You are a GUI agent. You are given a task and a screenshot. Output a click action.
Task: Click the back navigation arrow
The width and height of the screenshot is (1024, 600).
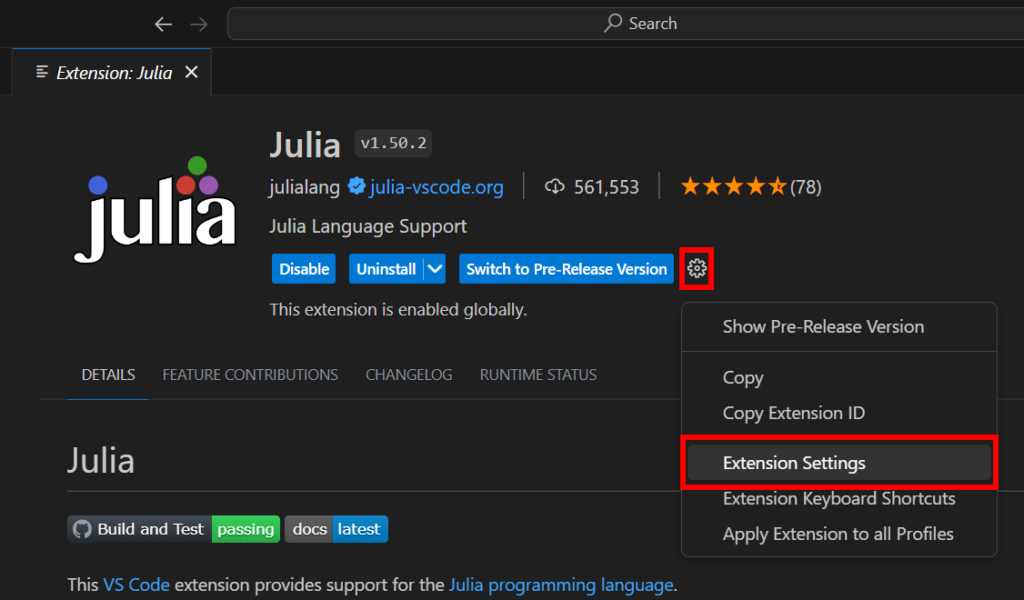click(x=163, y=24)
